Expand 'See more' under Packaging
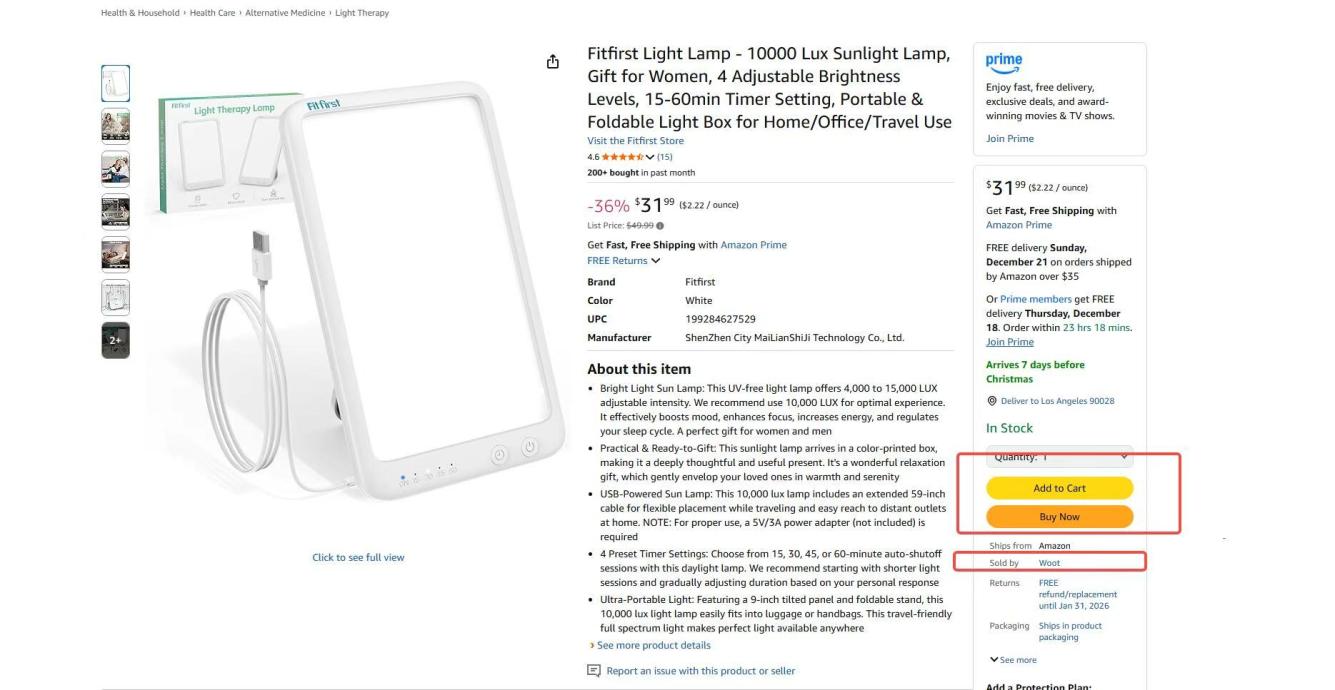Screen dimensions: 1335x690 point(1013,660)
